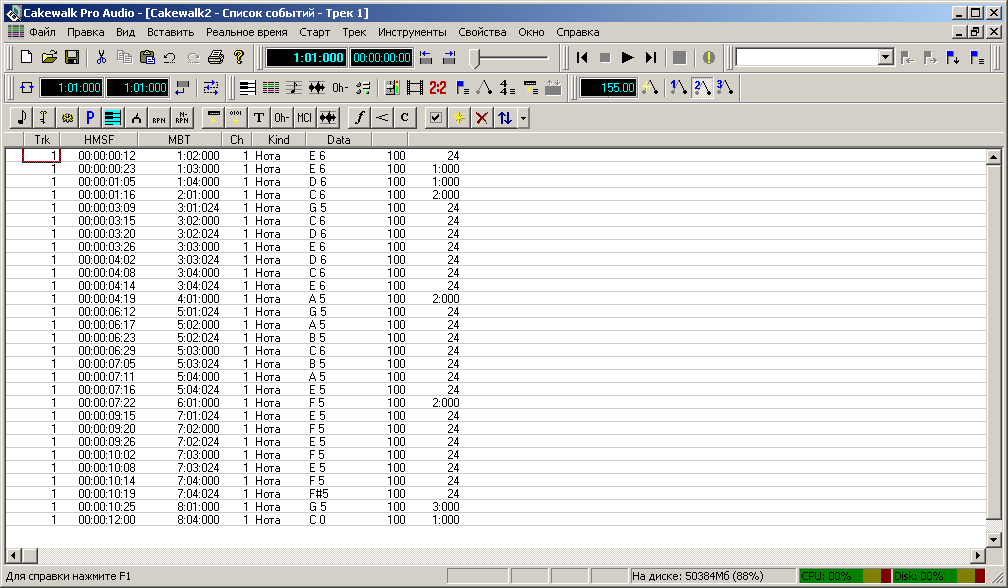The height and width of the screenshot is (588, 1008).
Task: Undo the last action
Action: coord(170,57)
